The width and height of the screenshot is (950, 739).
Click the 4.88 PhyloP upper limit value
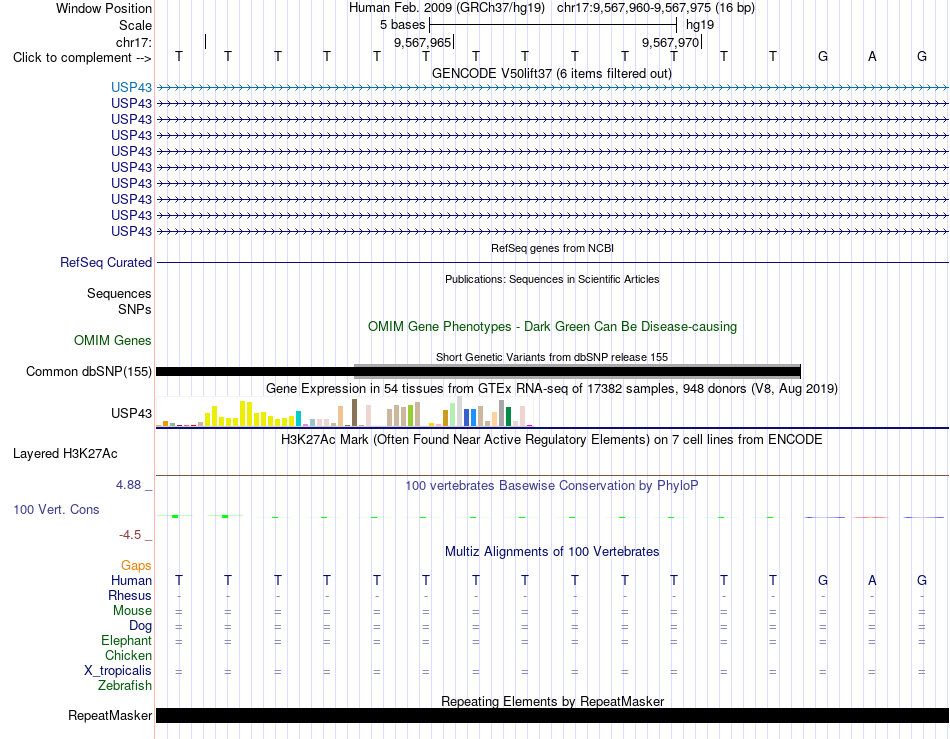point(128,485)
